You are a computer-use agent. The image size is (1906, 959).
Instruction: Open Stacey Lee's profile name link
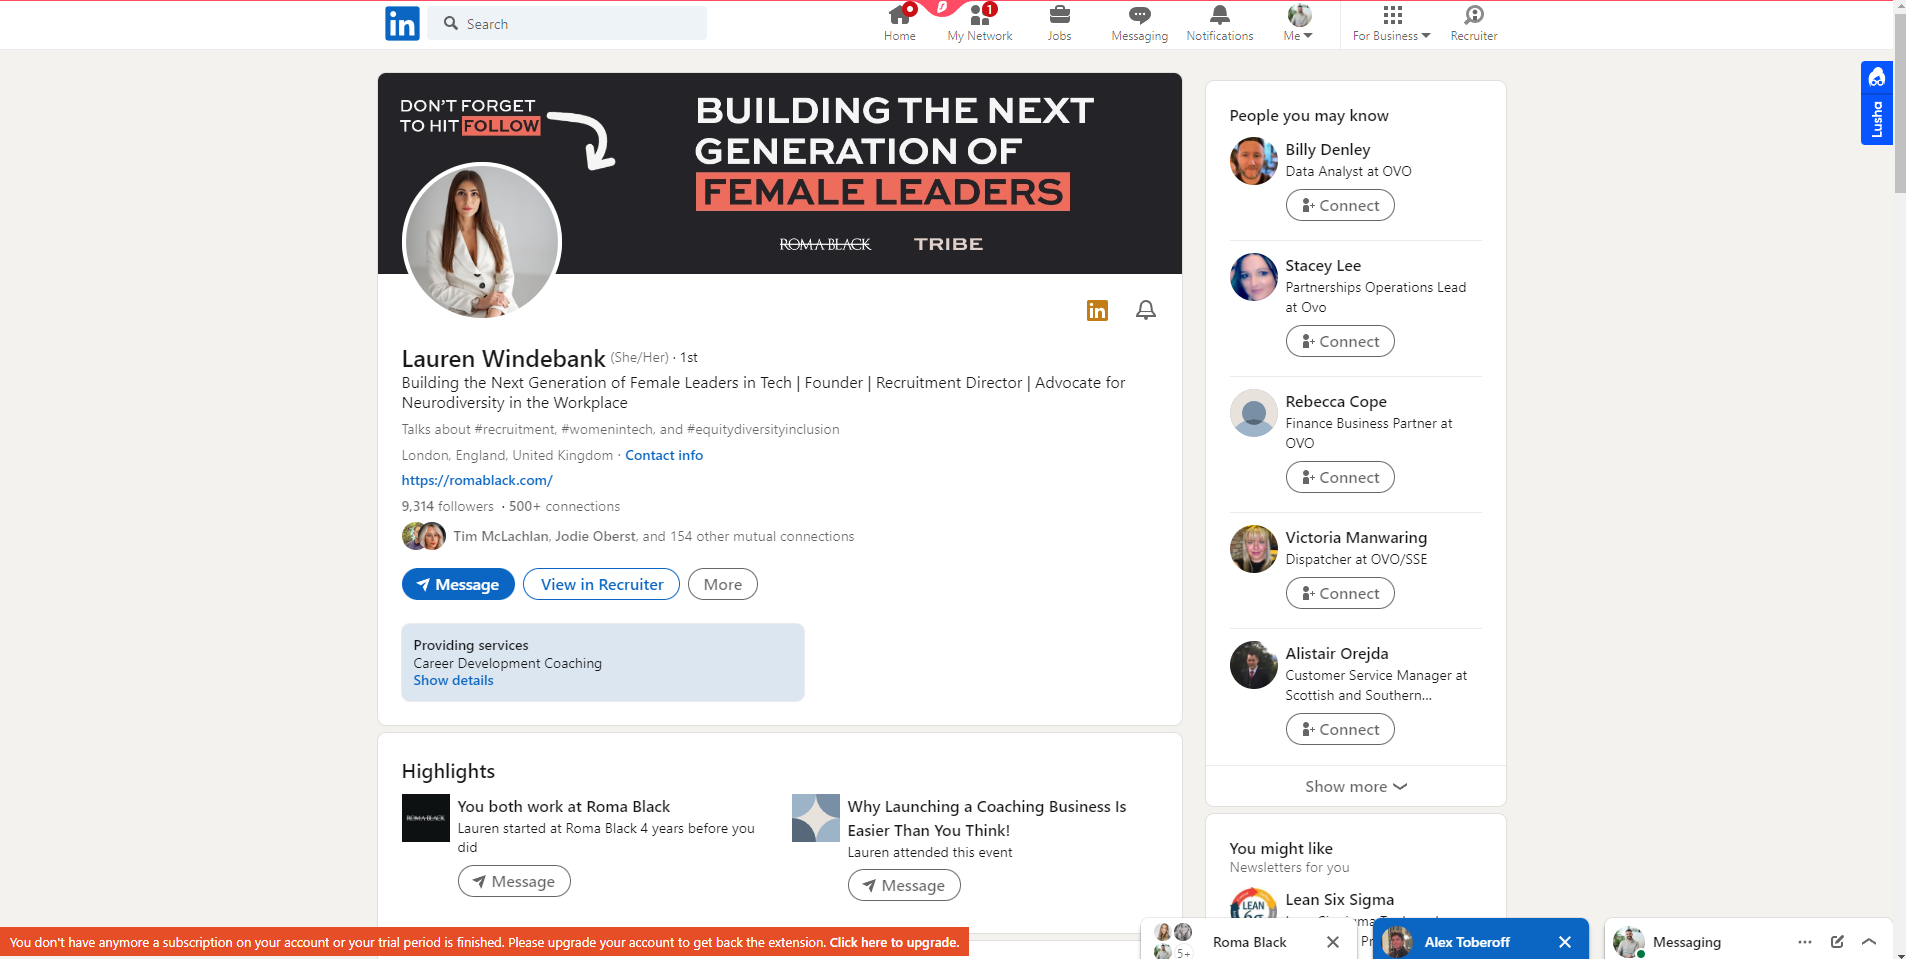[1323, 265]
